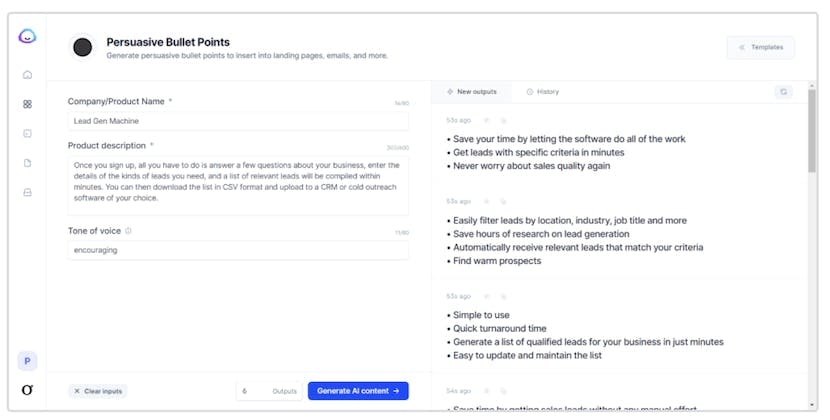Click the copy icon on the first output
Viewport: 830px width, 420px height.
(x=504, y=120)
